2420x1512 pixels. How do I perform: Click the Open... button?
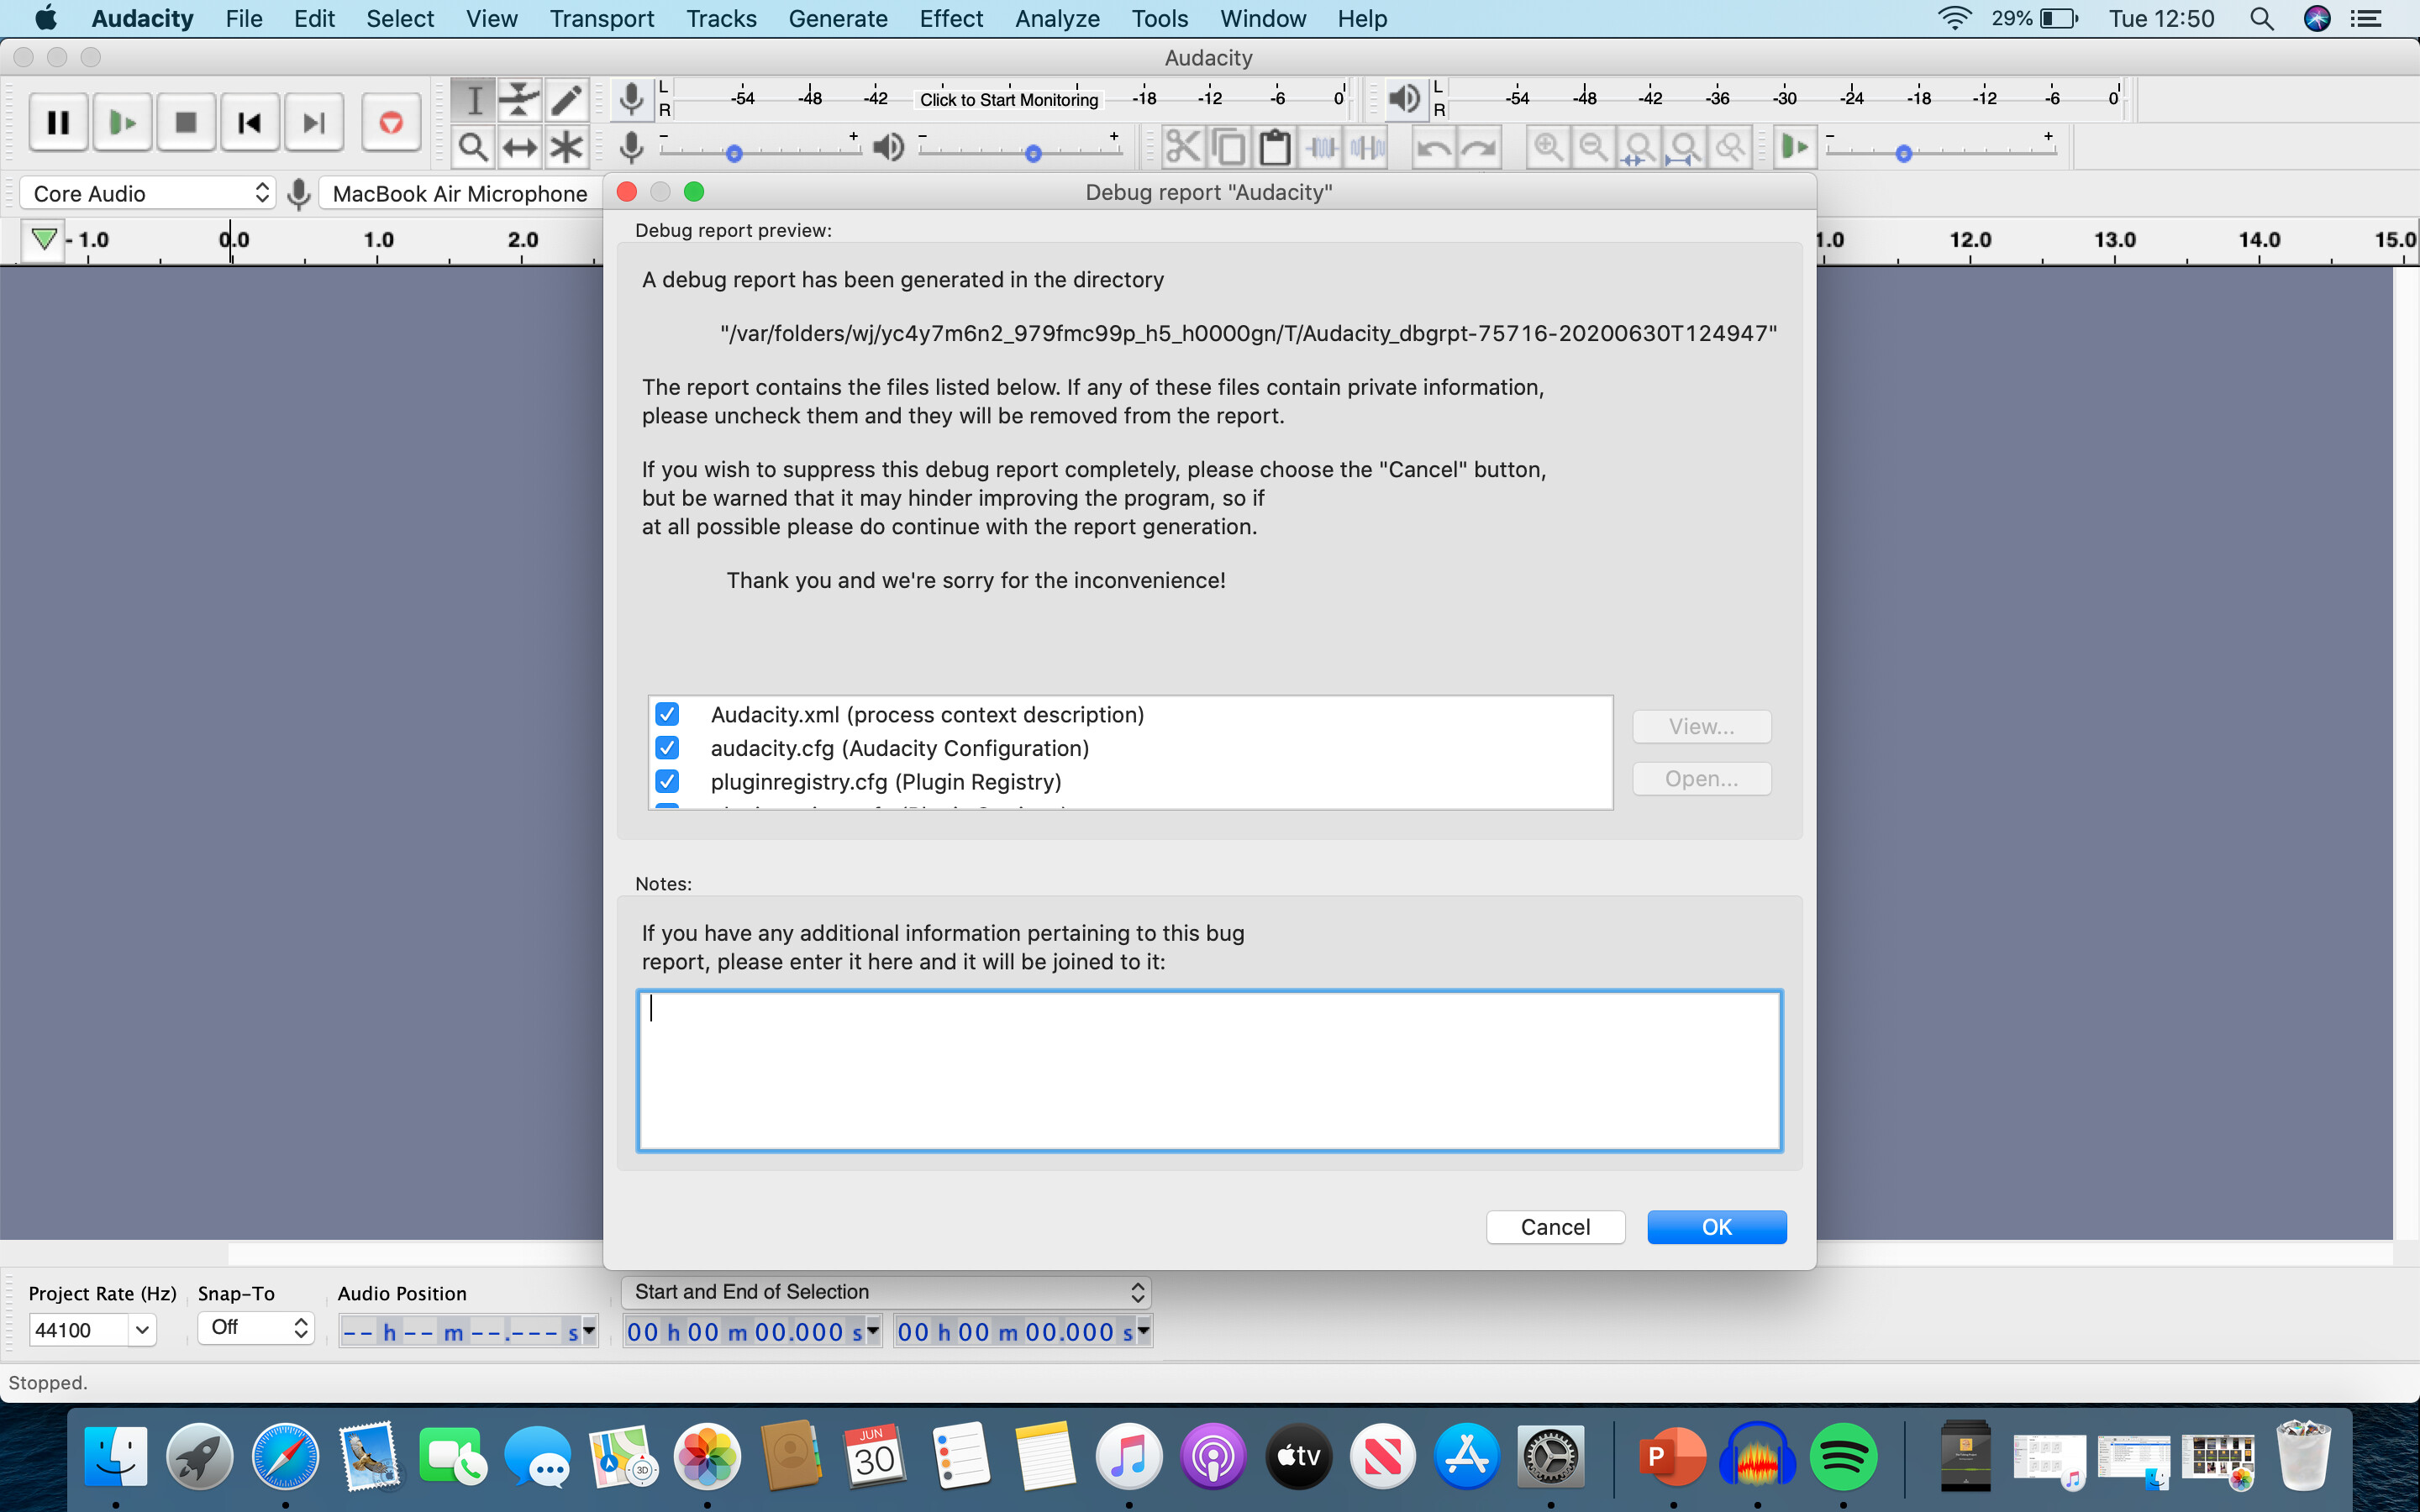point(1701,778)
